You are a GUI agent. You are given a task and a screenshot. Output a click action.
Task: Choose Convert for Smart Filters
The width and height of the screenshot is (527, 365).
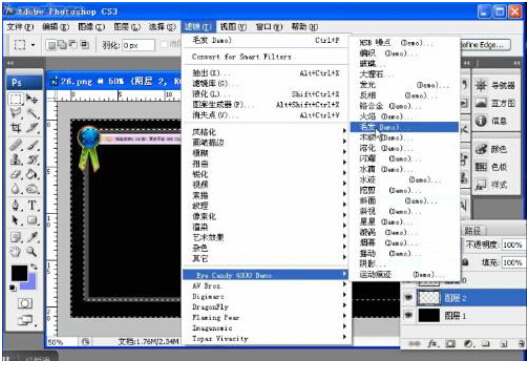(x=242, y=56)
